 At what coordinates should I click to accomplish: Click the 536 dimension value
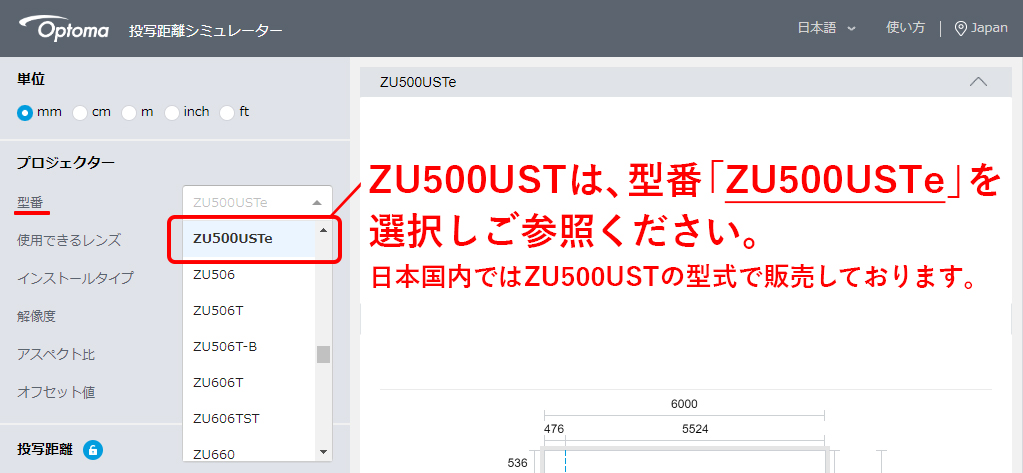tap(518, 463)
